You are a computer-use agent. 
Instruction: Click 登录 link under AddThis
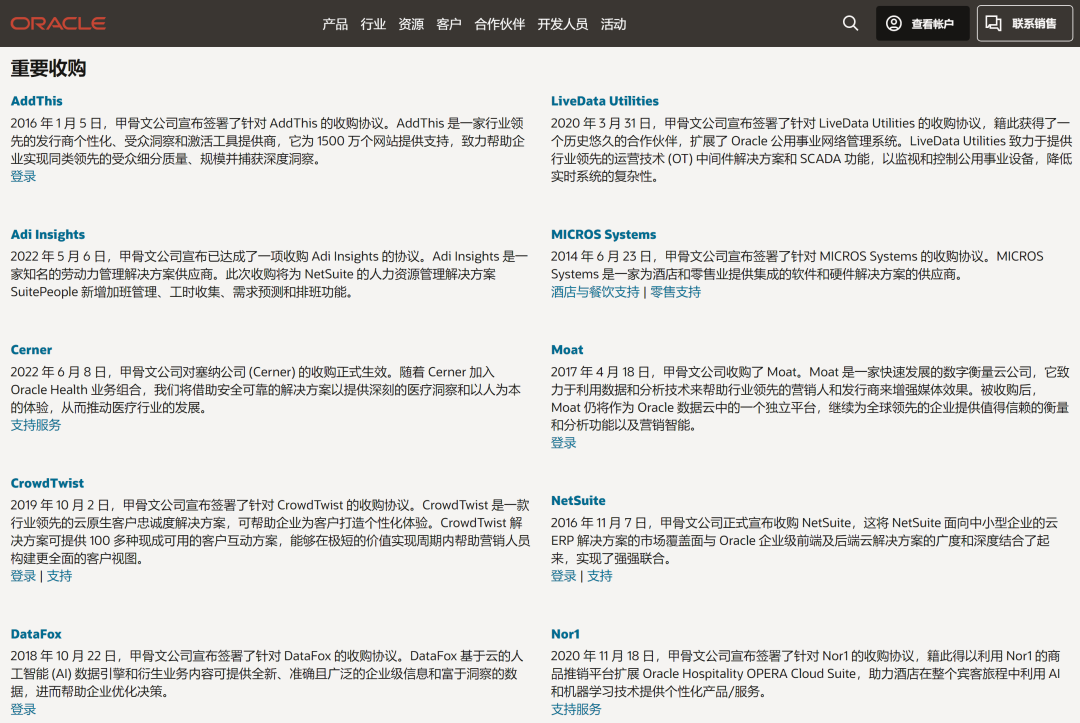[x=23, y=176]
